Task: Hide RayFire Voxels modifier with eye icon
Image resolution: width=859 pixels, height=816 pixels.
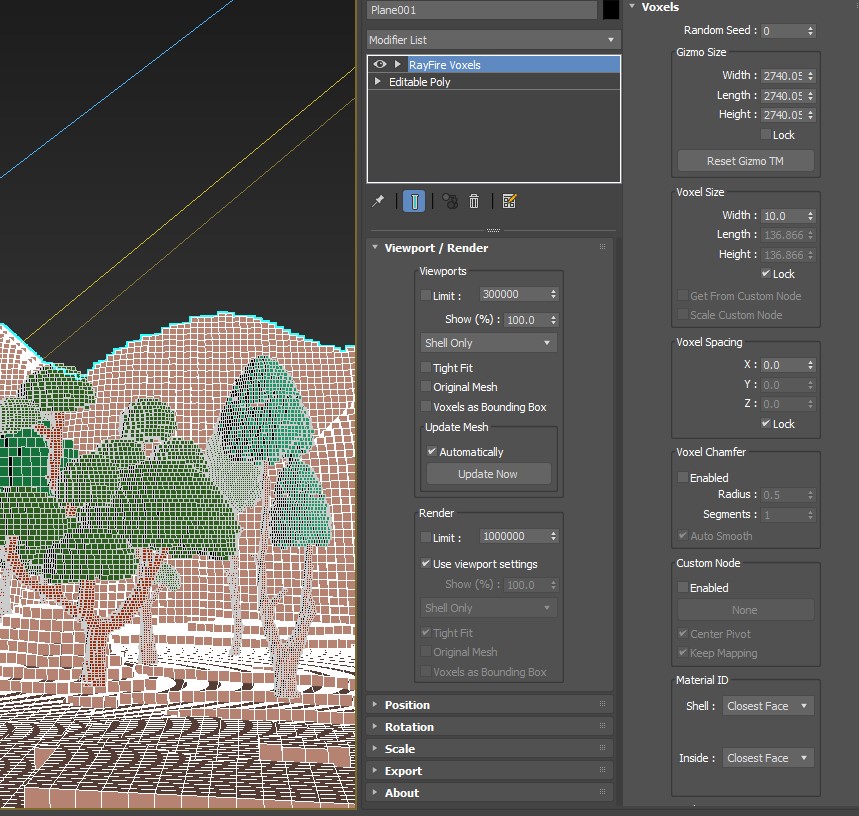Action: click(x=380, y=64)
